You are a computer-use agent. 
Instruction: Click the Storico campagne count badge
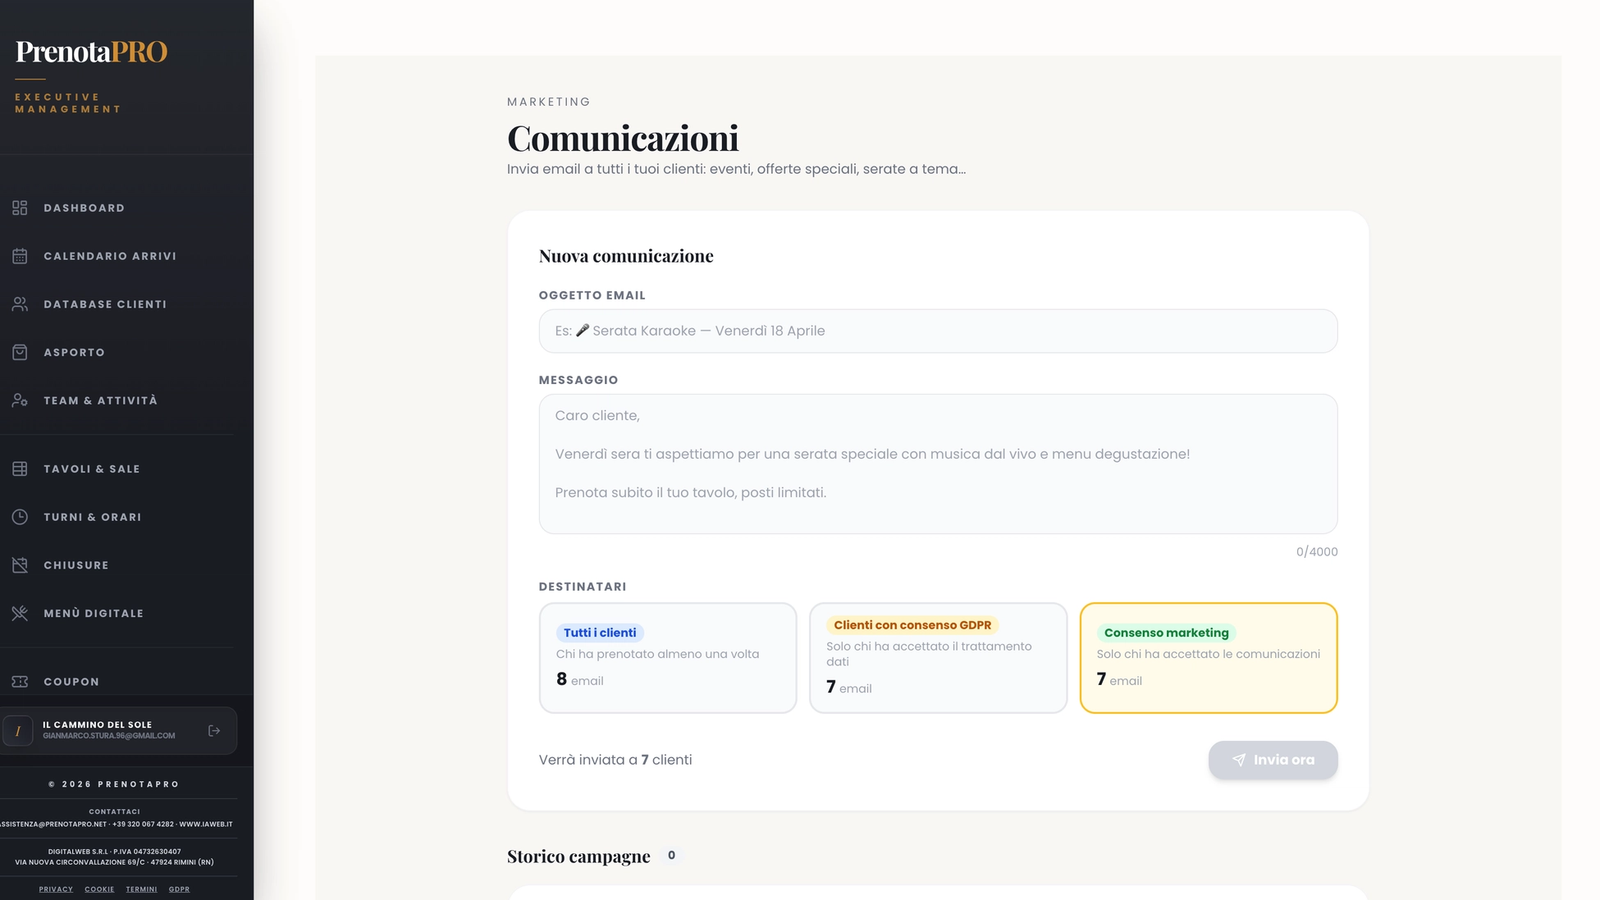[x=671, y=855]
